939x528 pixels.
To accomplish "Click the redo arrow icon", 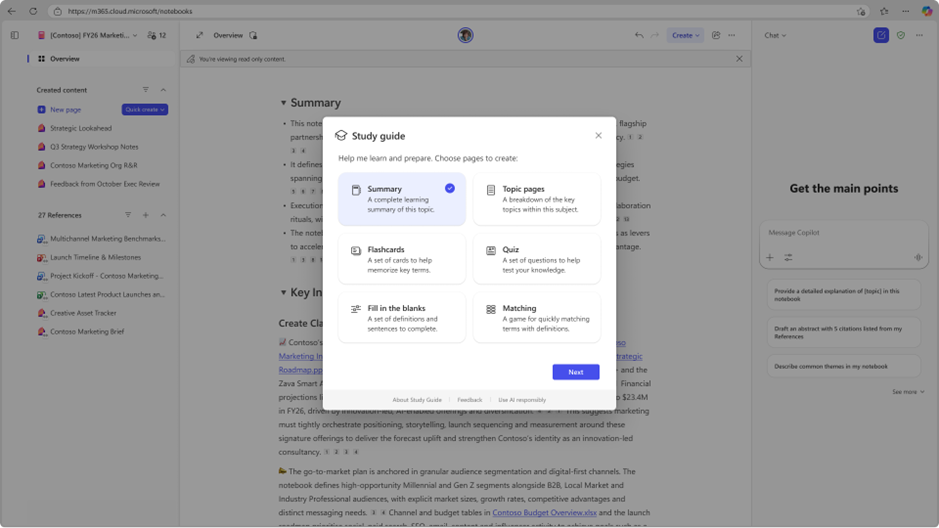I will click(655, 35).
